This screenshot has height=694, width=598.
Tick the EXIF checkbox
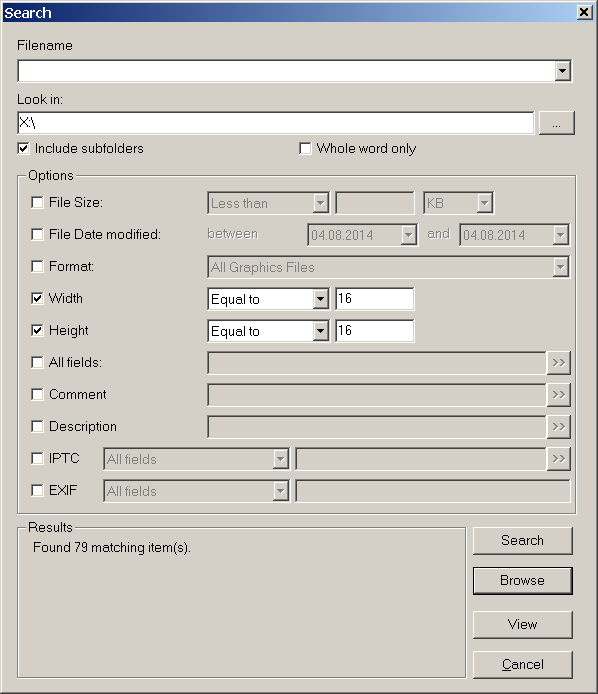click(x=37, y=490)
